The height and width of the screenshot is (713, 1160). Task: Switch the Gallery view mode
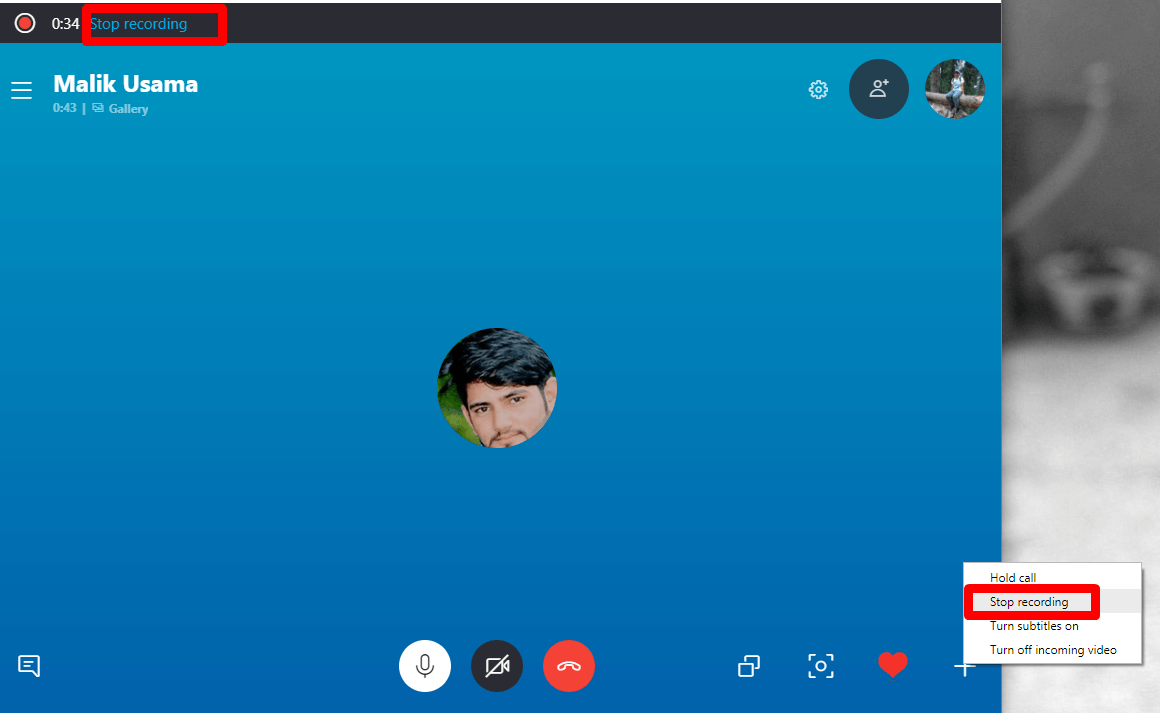point(120,109)
